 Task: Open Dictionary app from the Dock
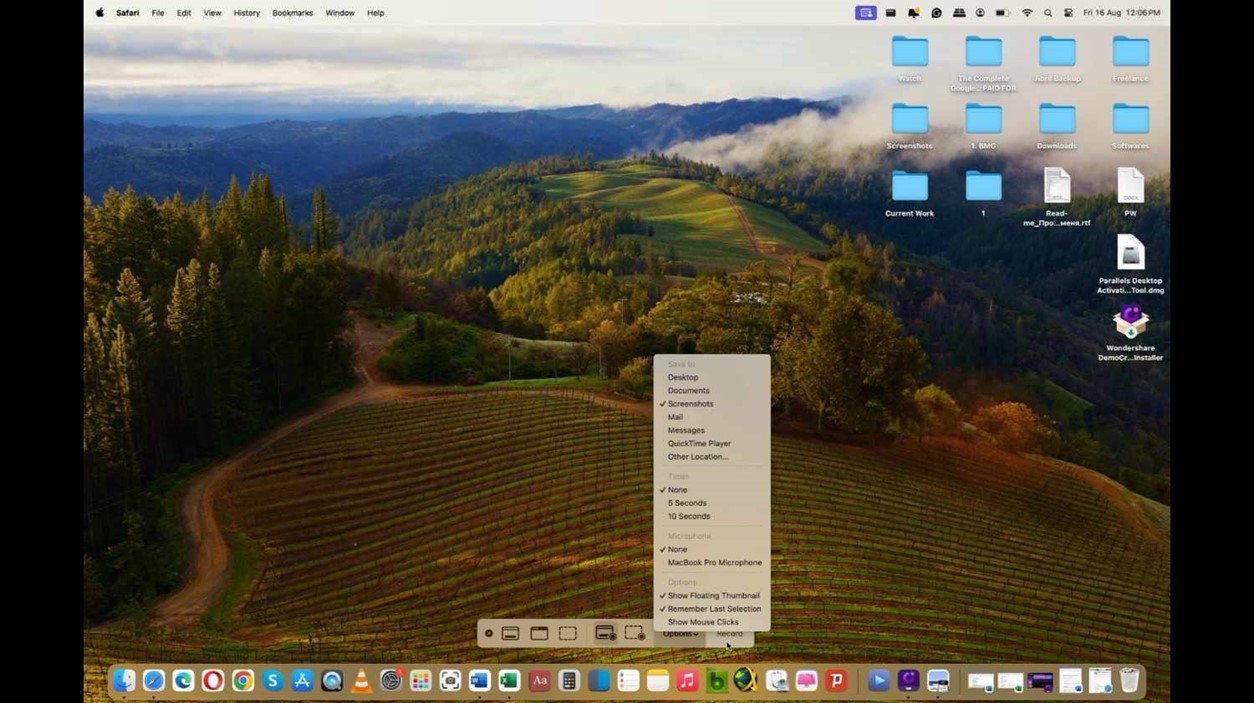[x=540, y=681]
